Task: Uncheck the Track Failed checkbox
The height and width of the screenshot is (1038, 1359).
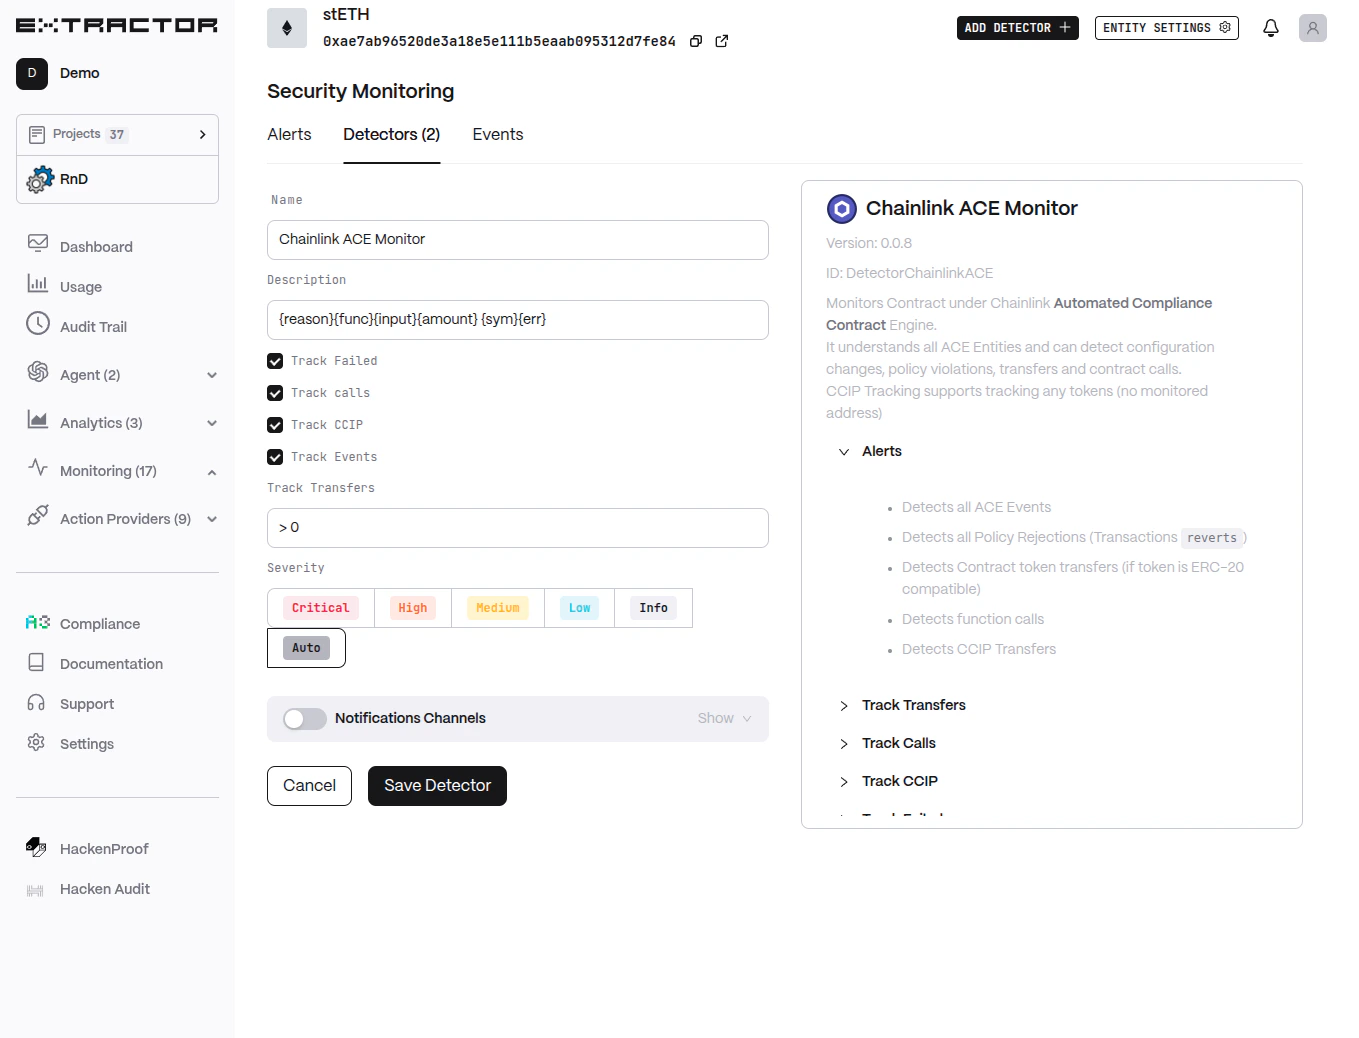Action: [275, 361]
